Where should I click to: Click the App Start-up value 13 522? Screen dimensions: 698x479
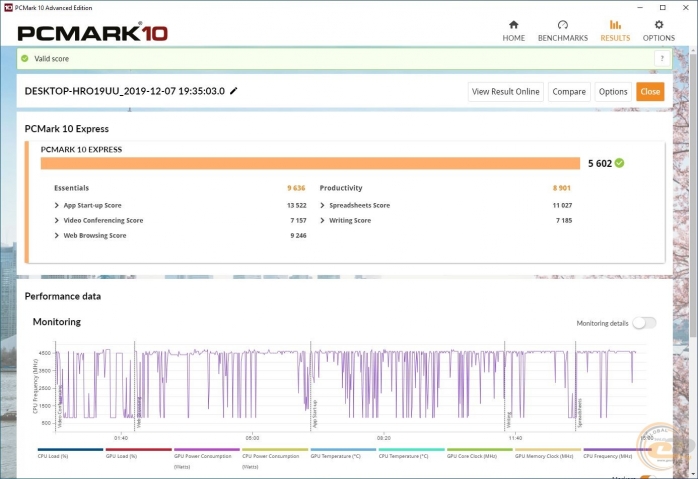pos(296,205)
